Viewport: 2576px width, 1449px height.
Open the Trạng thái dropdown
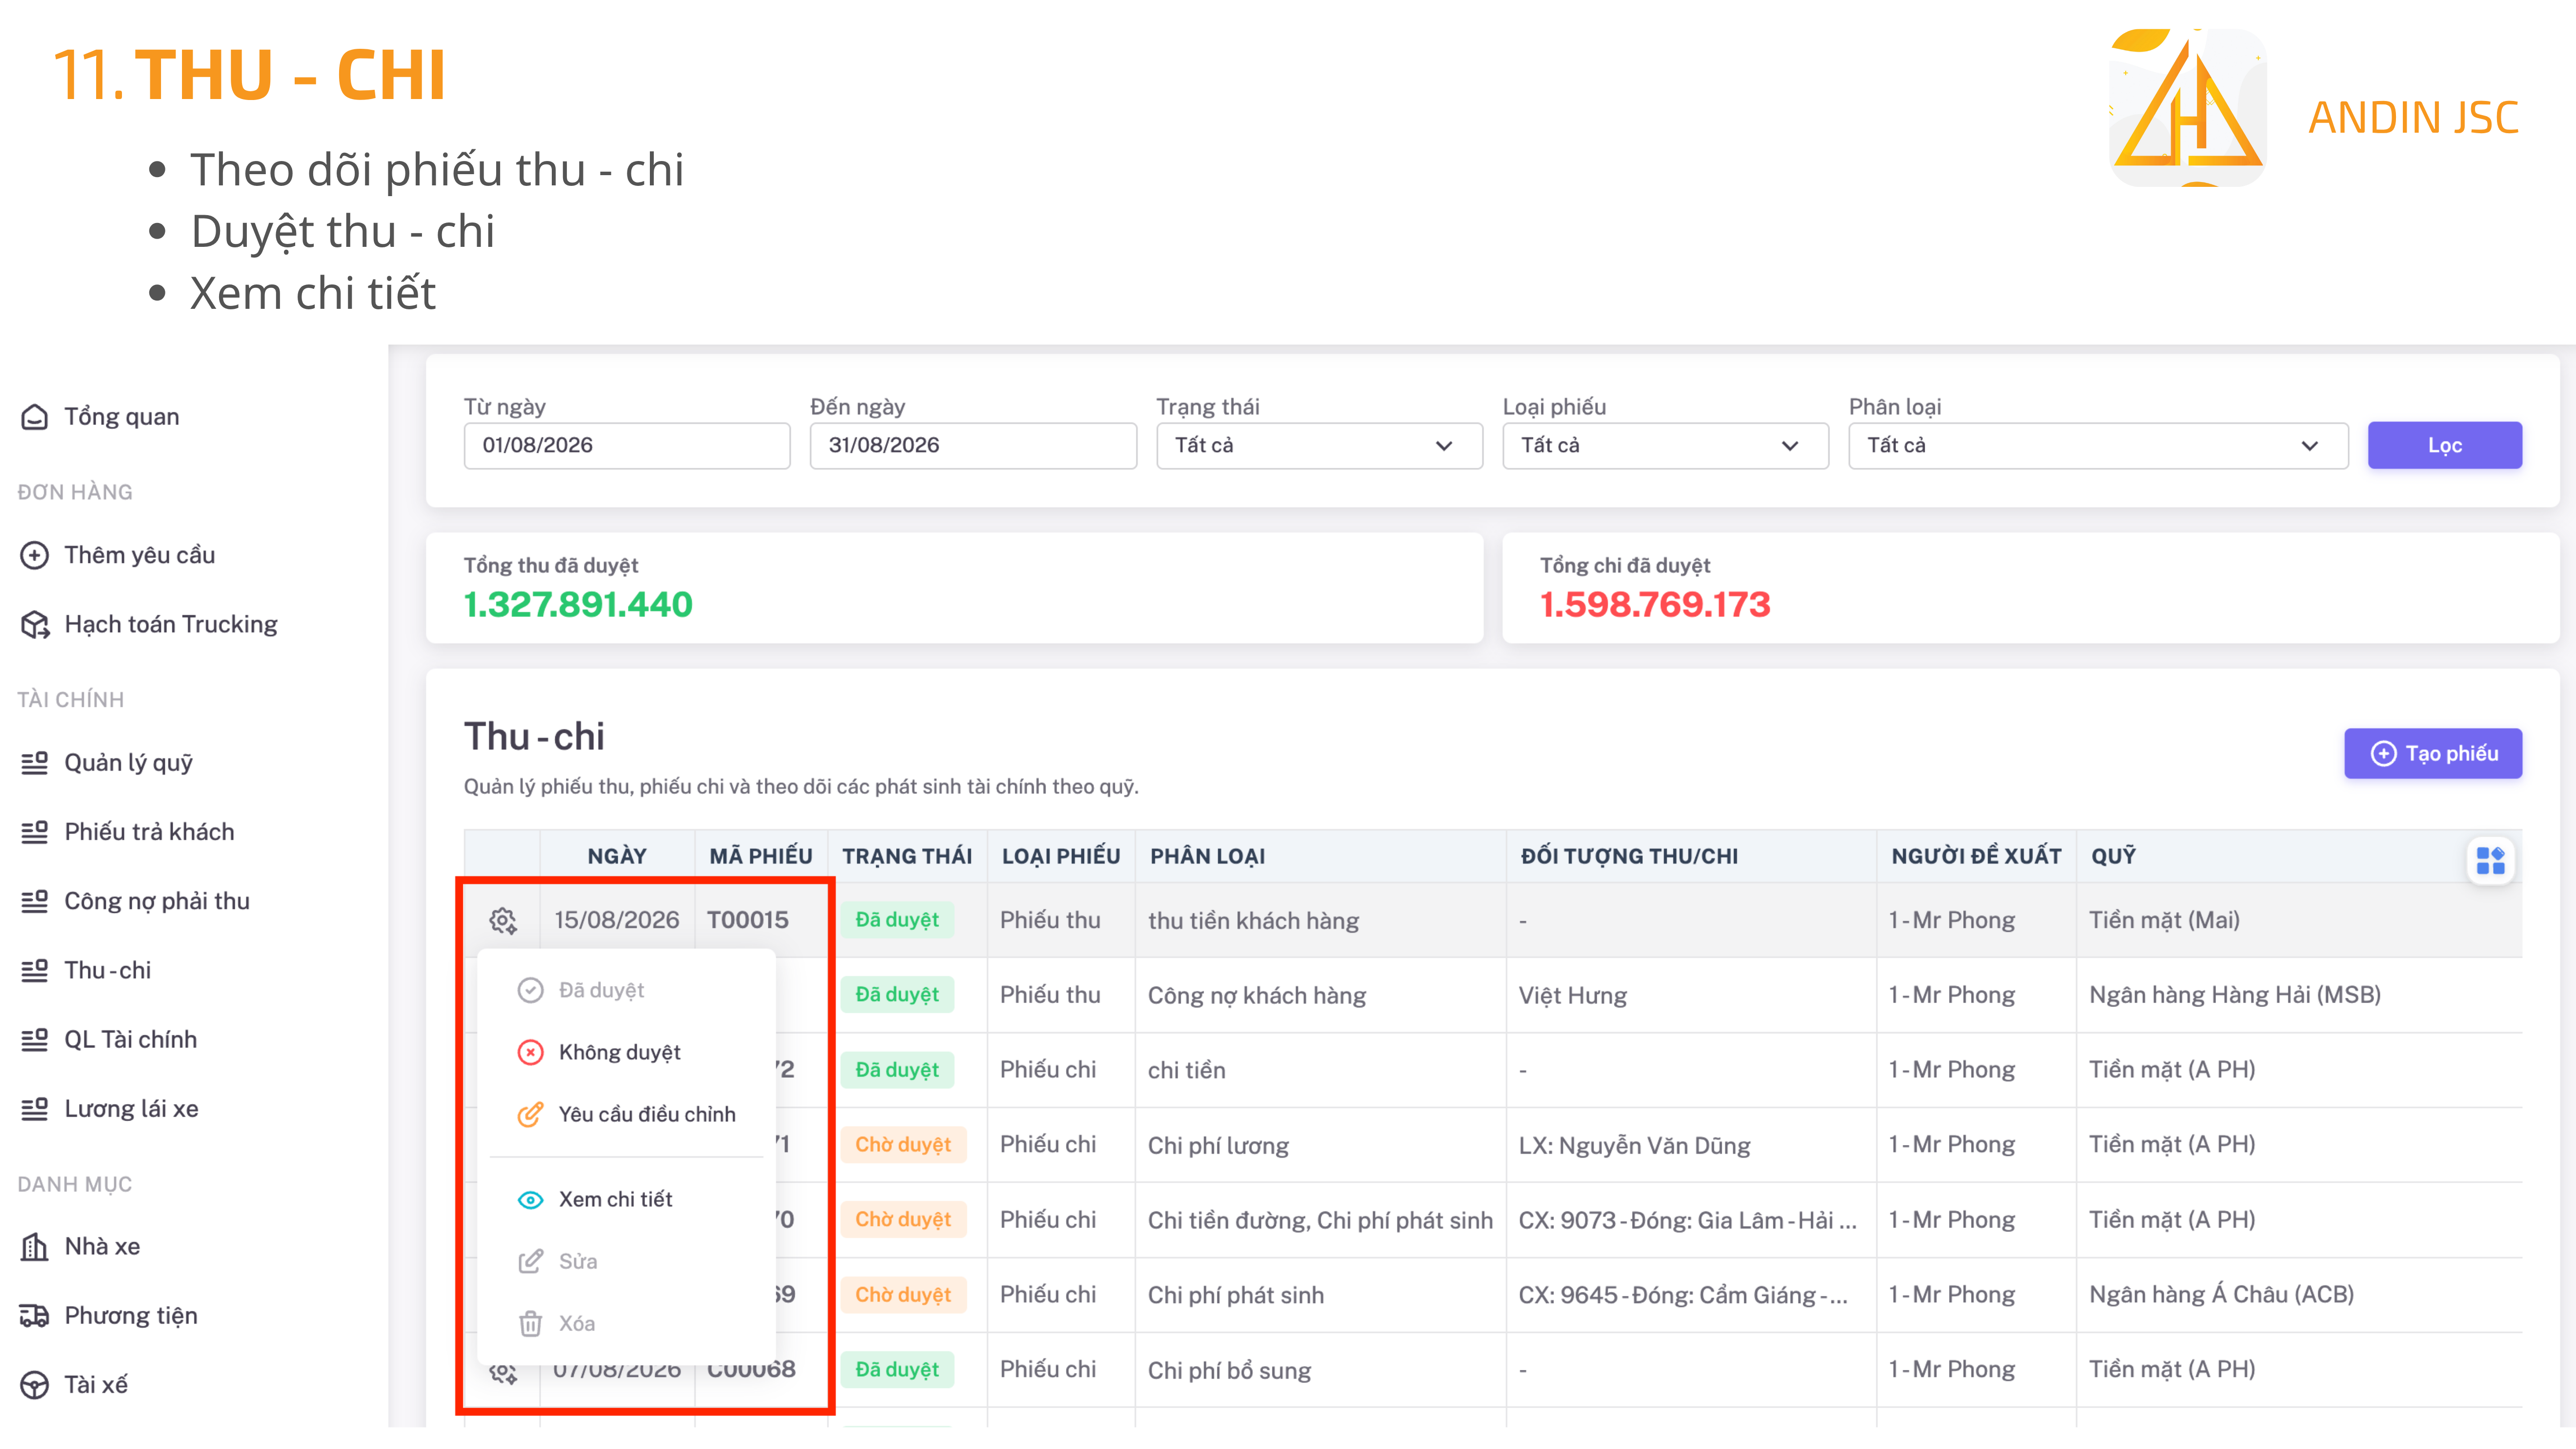point(1319,445)
